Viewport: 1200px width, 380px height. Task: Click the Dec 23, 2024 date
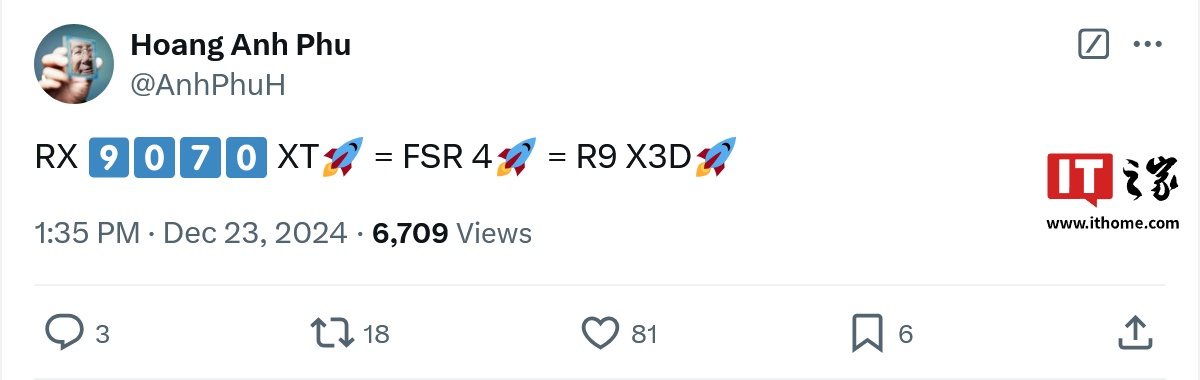(x=255, y=233)
